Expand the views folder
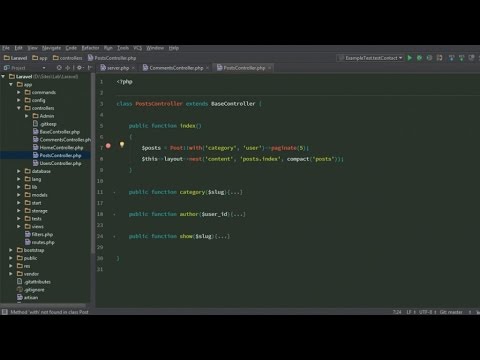 [x=19, y=226]
